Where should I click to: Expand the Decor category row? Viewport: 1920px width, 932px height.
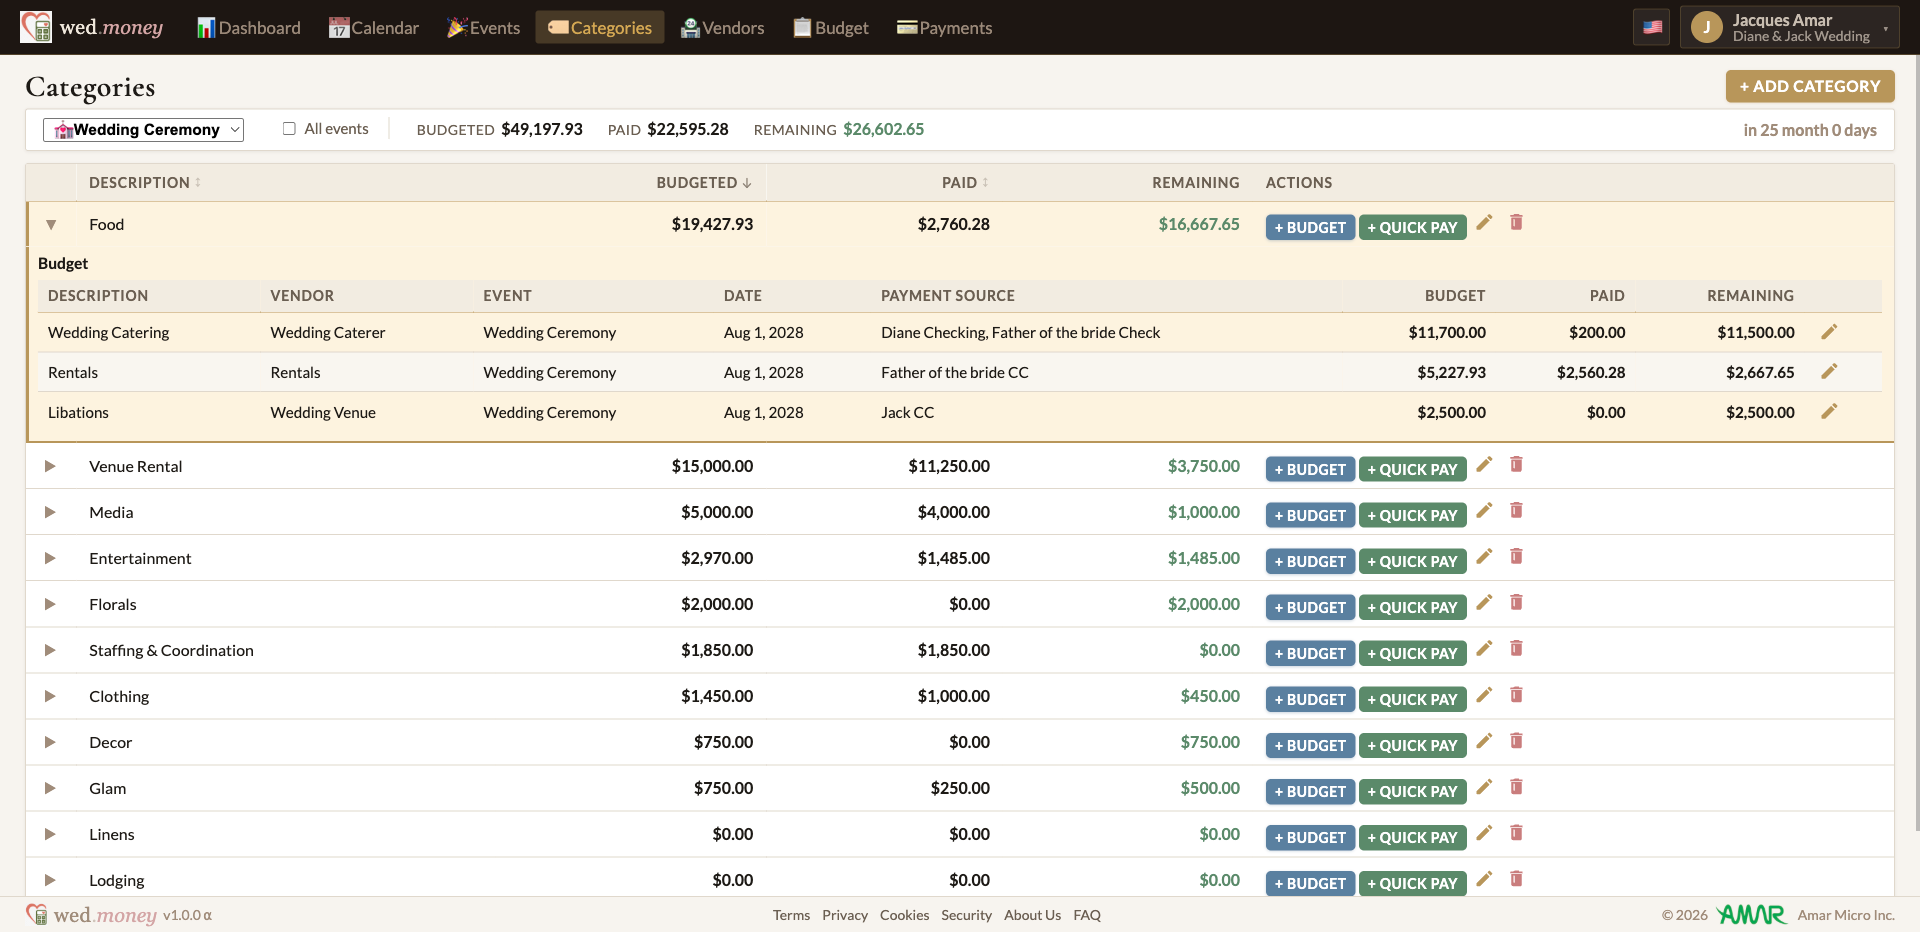50,742
